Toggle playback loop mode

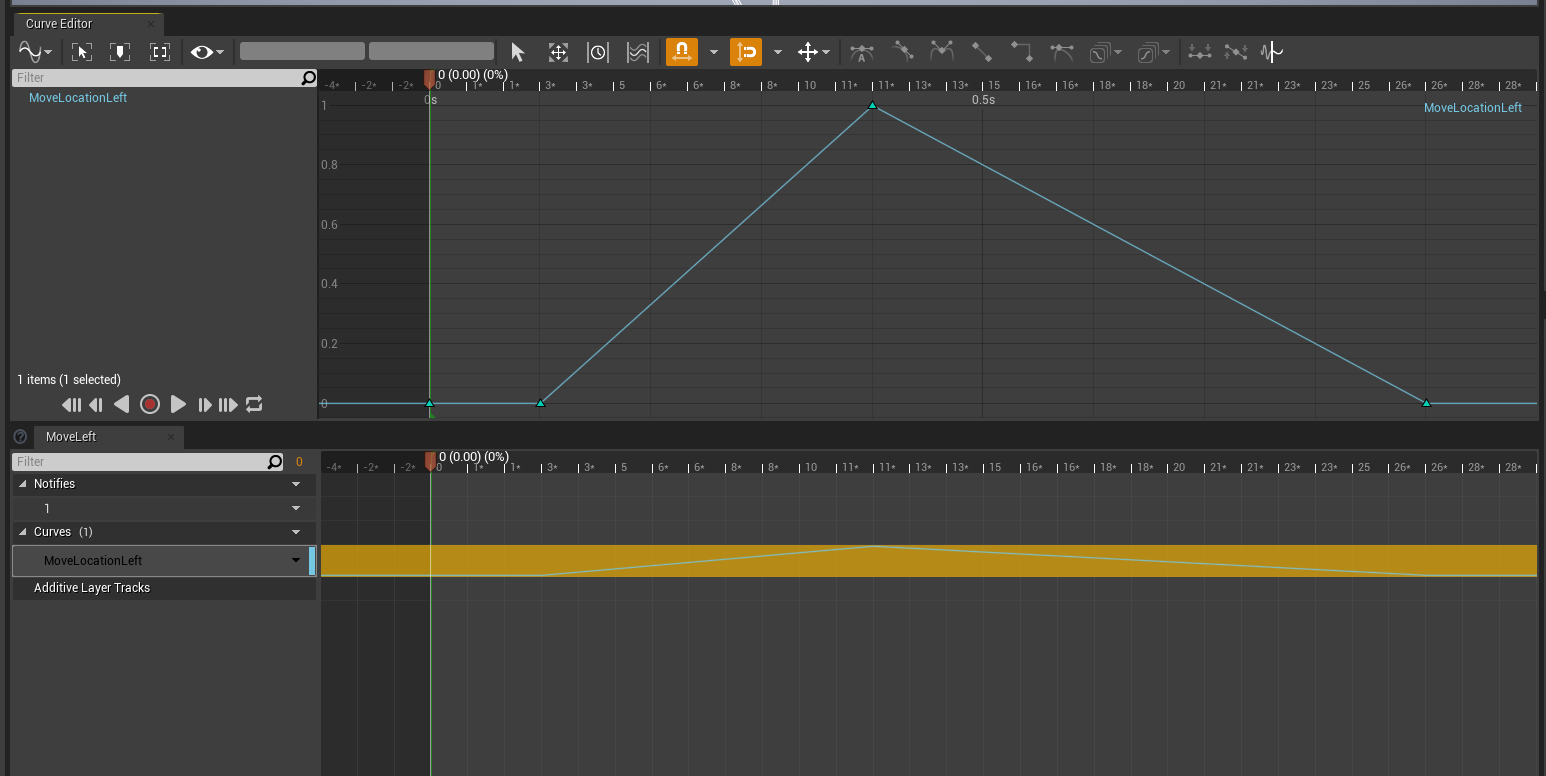coord(254,404)
